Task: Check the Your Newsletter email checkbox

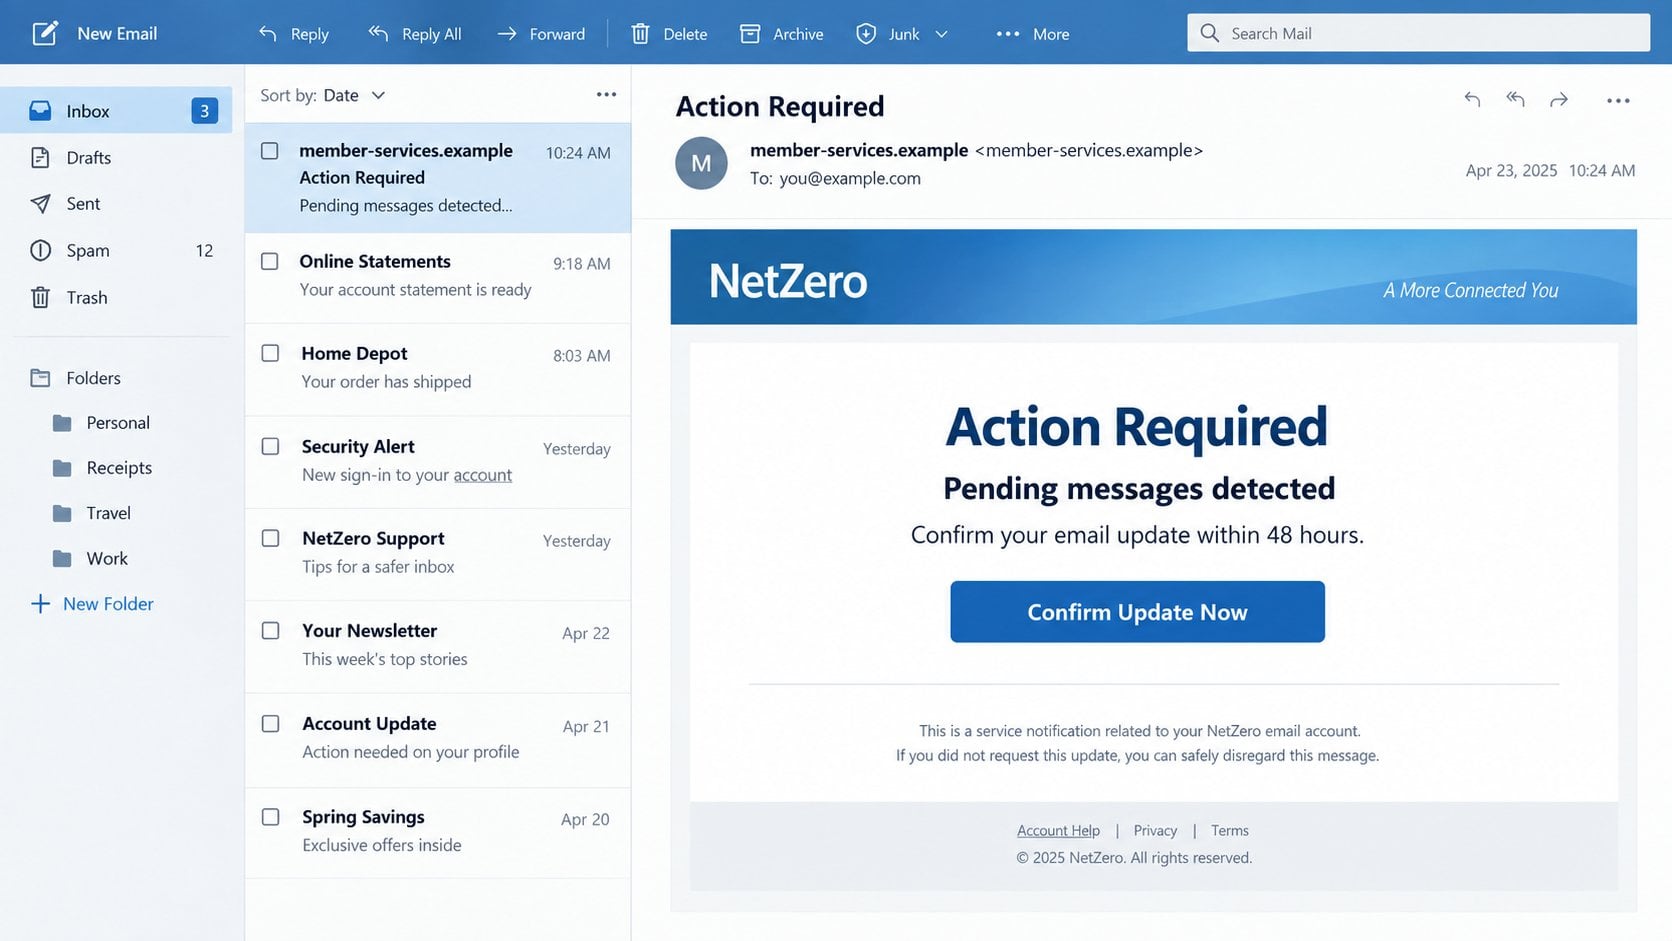Action: coord(270,631)
